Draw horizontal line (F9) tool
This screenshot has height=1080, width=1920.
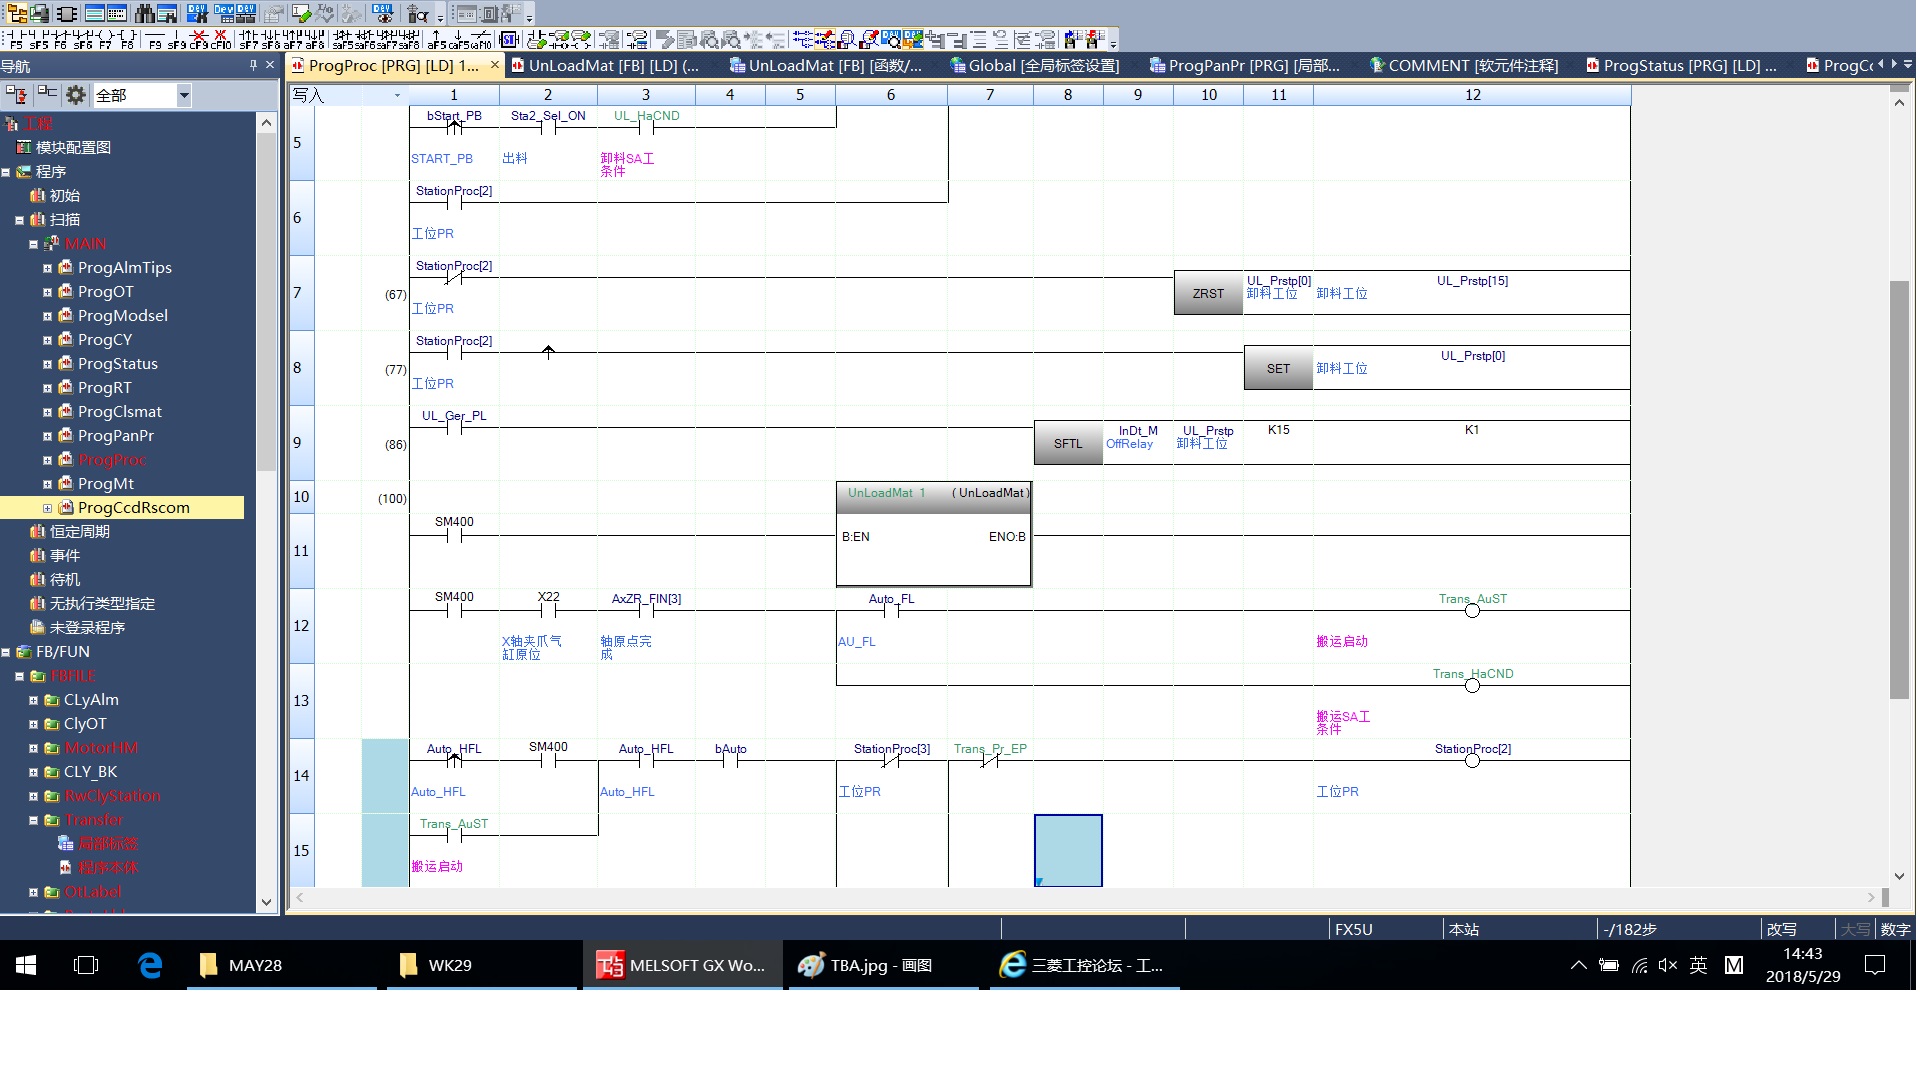pos(154,39)
